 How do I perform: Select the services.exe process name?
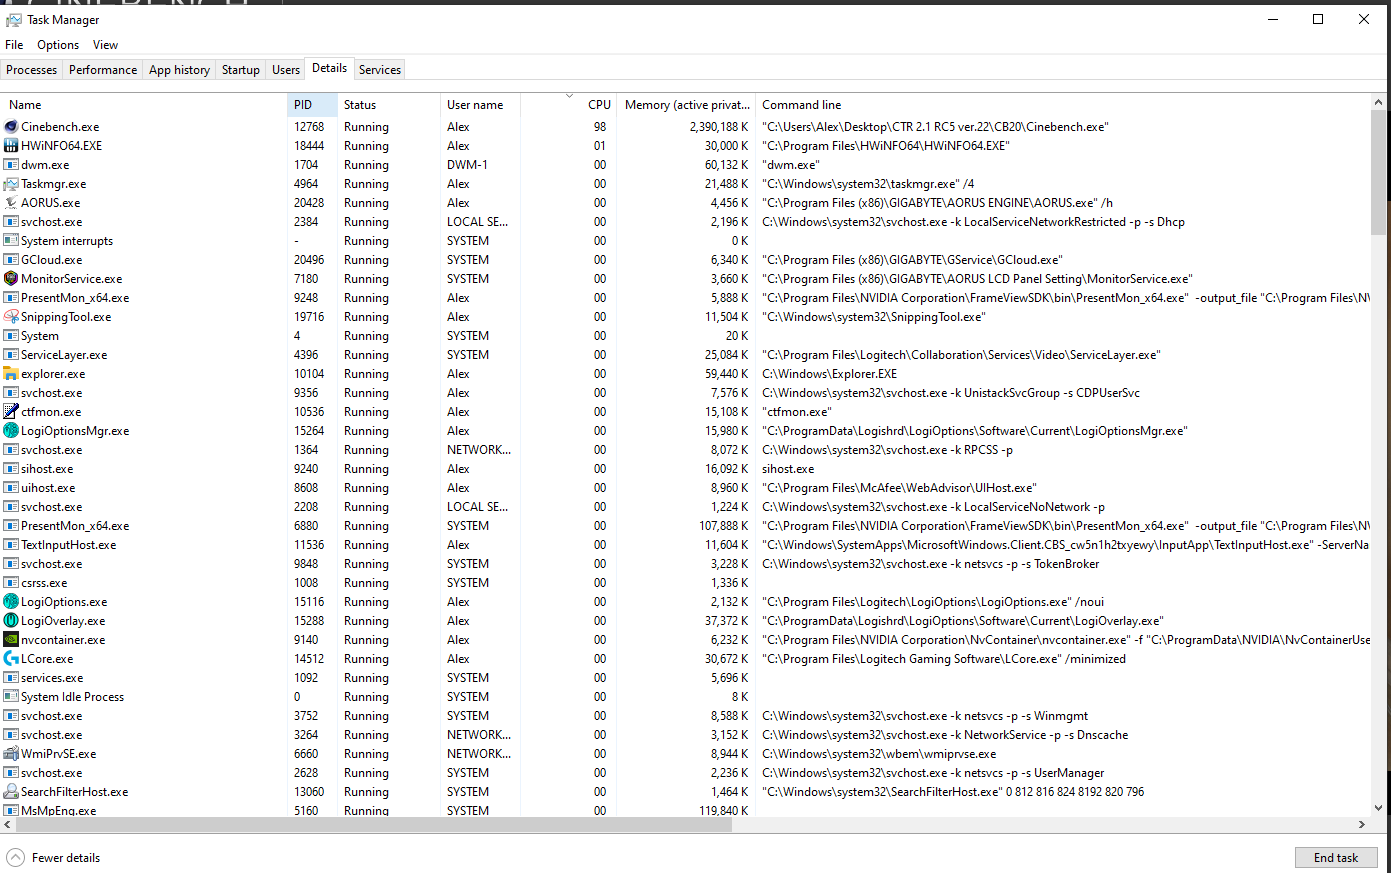pyautogui.click(x=52, y=678)
